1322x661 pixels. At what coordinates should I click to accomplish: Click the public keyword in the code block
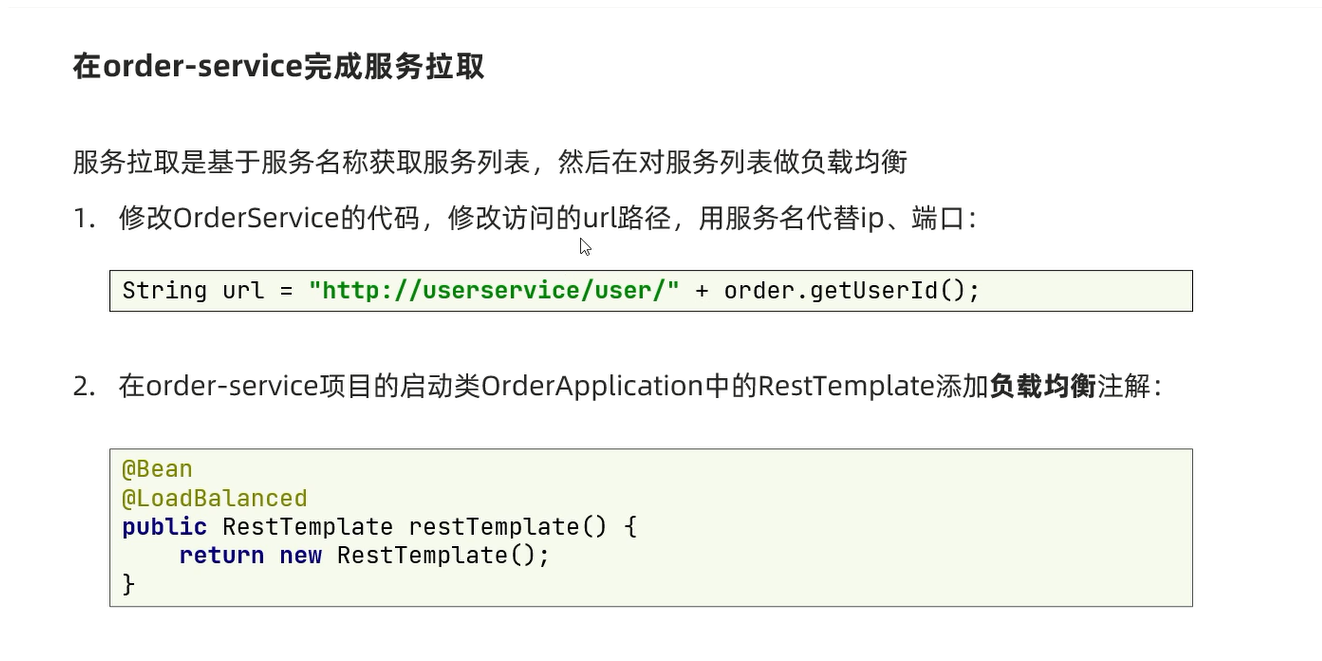click(x=164, y=527)
